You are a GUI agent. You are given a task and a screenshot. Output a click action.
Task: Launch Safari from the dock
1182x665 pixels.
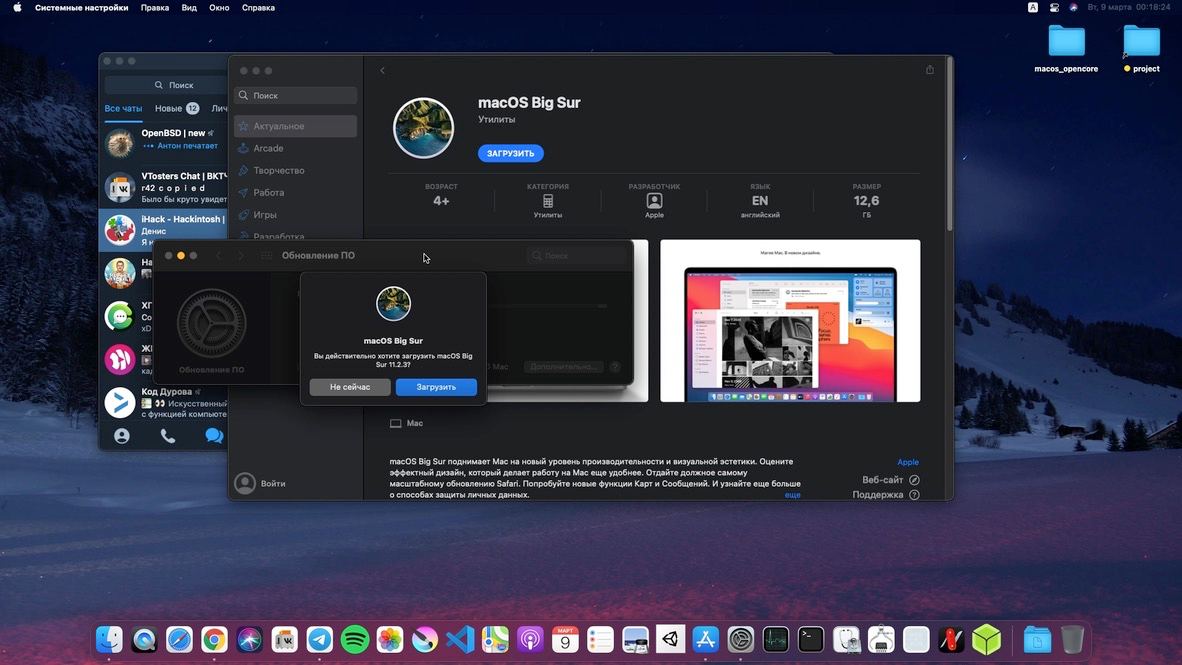pyautogui.click(x=179, y=640)
